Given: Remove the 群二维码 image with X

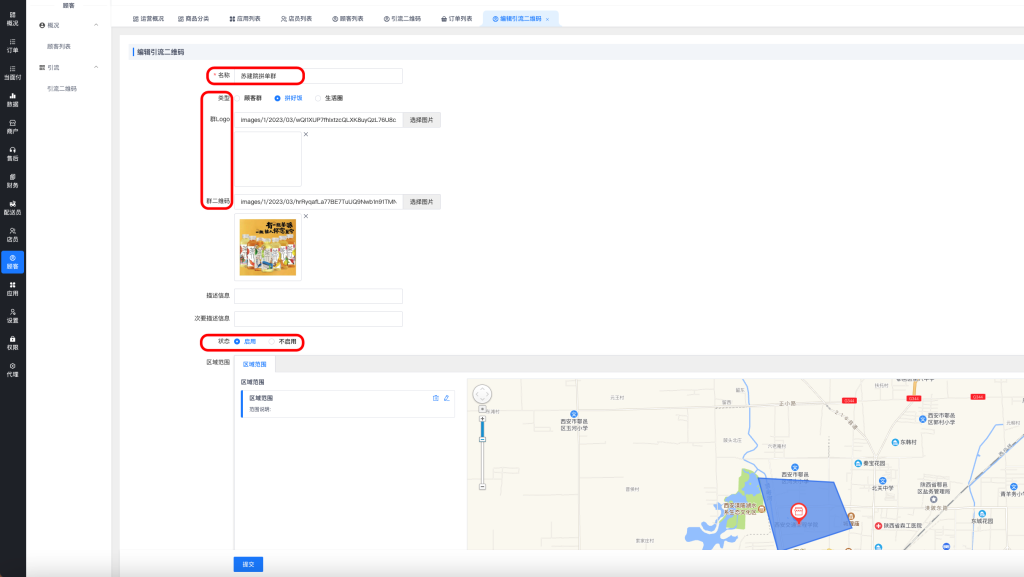Looking at the screenshot, I should coord(305,216).
